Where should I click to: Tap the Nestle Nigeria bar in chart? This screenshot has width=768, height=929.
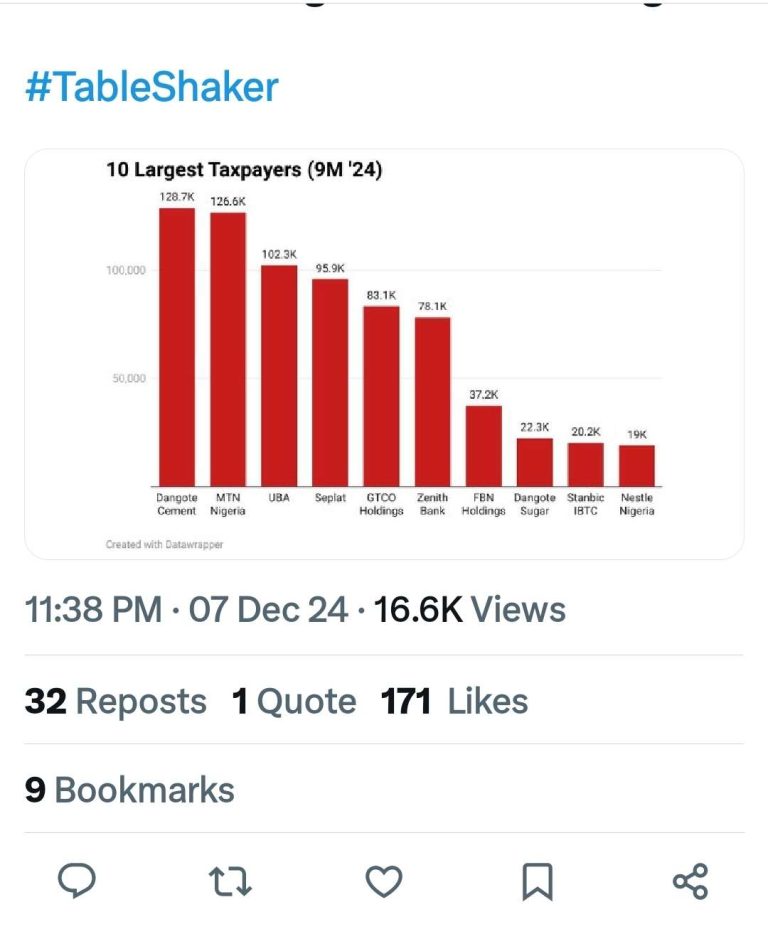[x=637, y=465]
